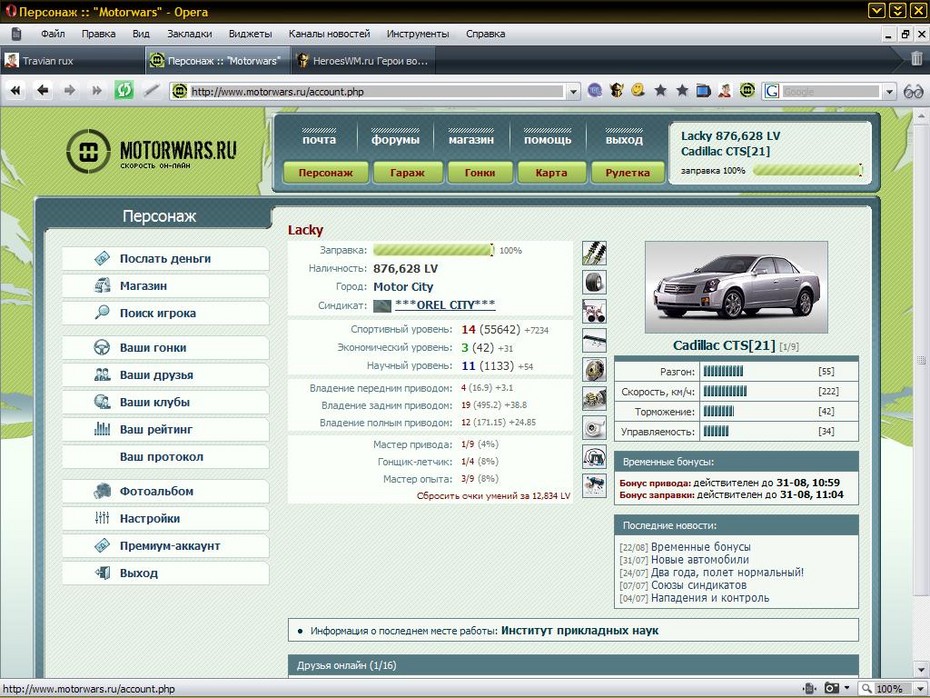Click the syndicate flag icon next to OREL CITY
Viewport: 930px width, 698px height.
382,306
